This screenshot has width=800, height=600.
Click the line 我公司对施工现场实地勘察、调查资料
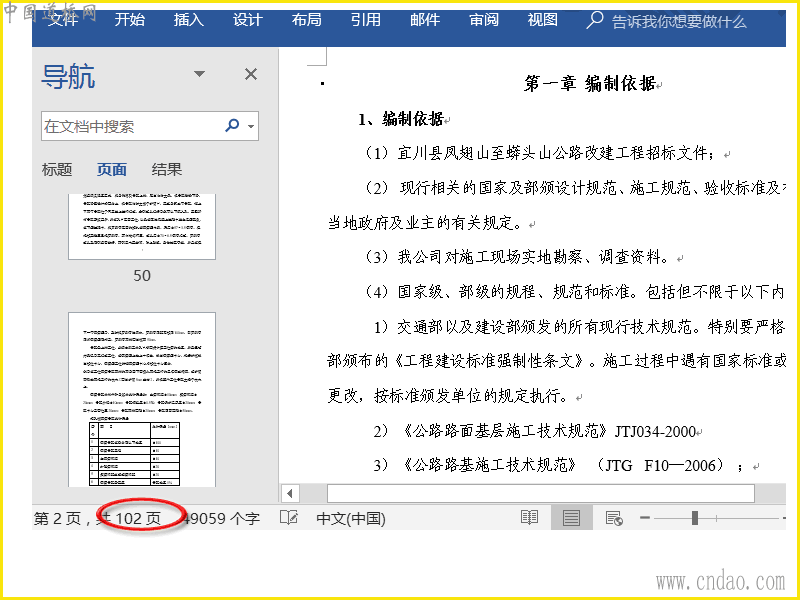pos(517,257)
